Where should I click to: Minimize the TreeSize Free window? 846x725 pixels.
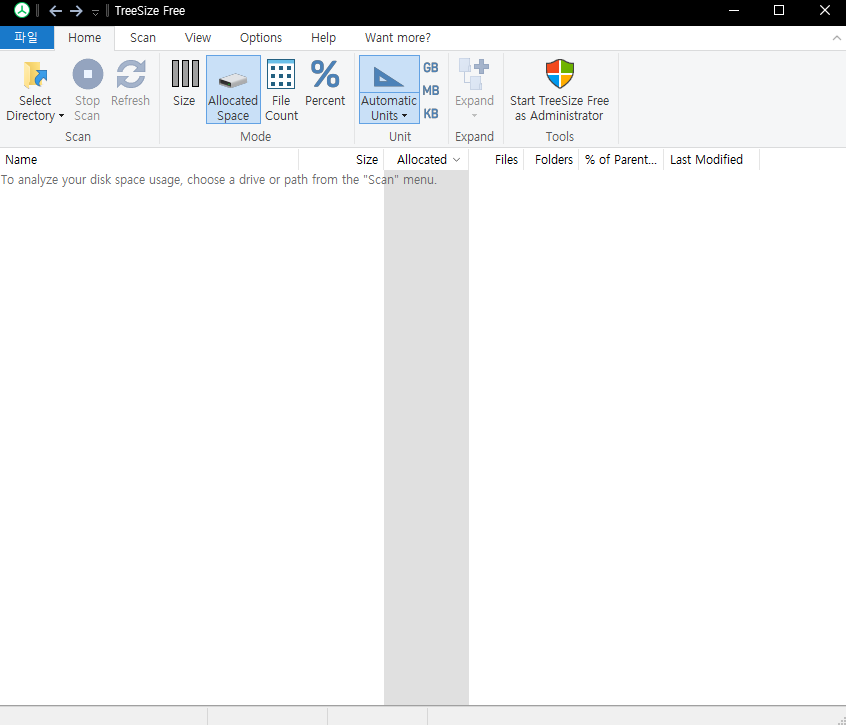(x=734, y=10)
